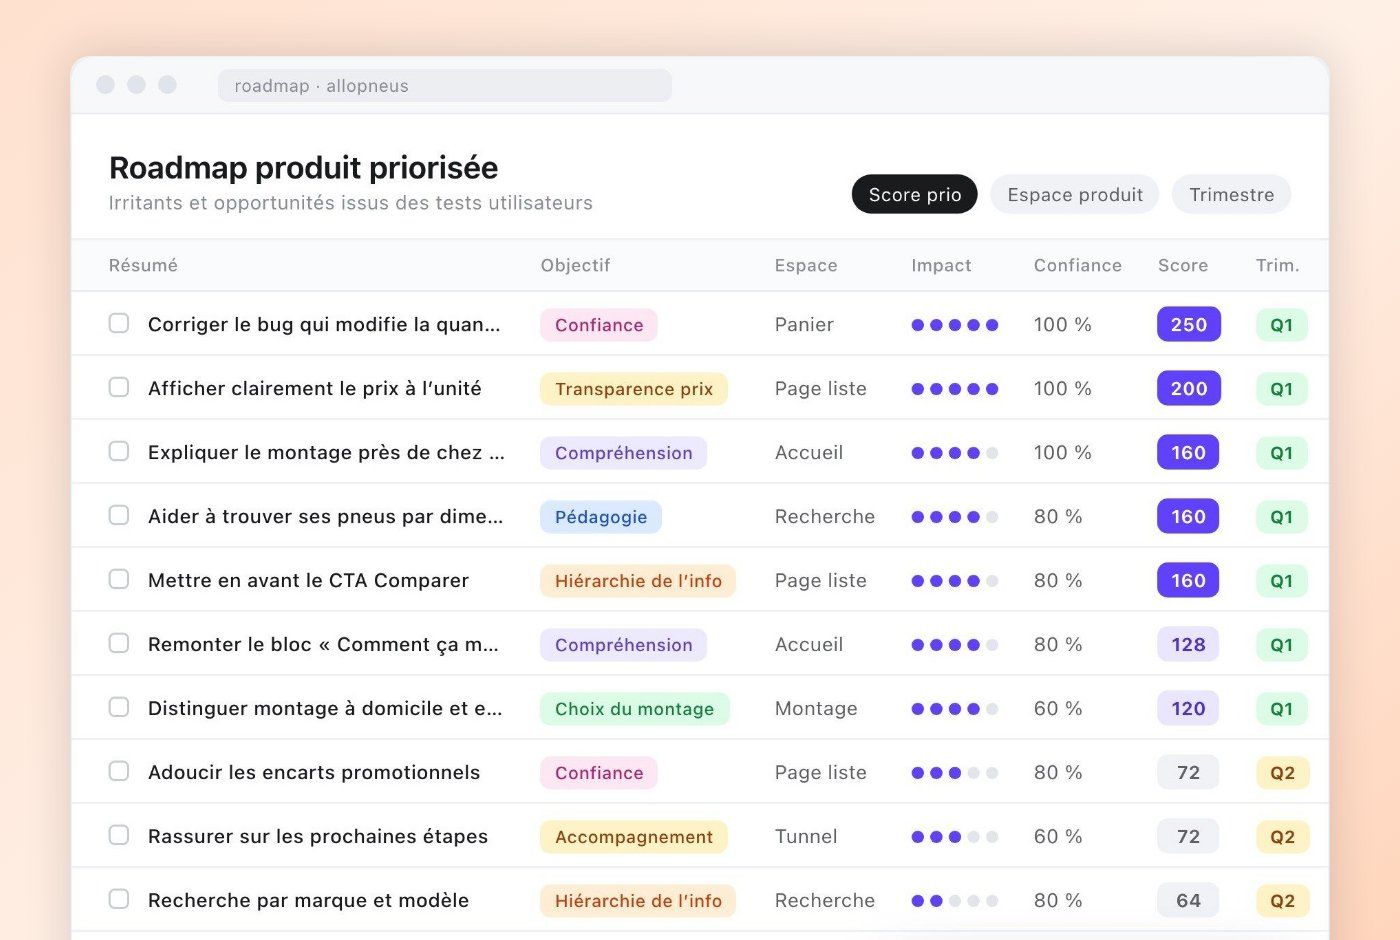Click the Q1 badge in Distinguer montage row

(1282, 709)
